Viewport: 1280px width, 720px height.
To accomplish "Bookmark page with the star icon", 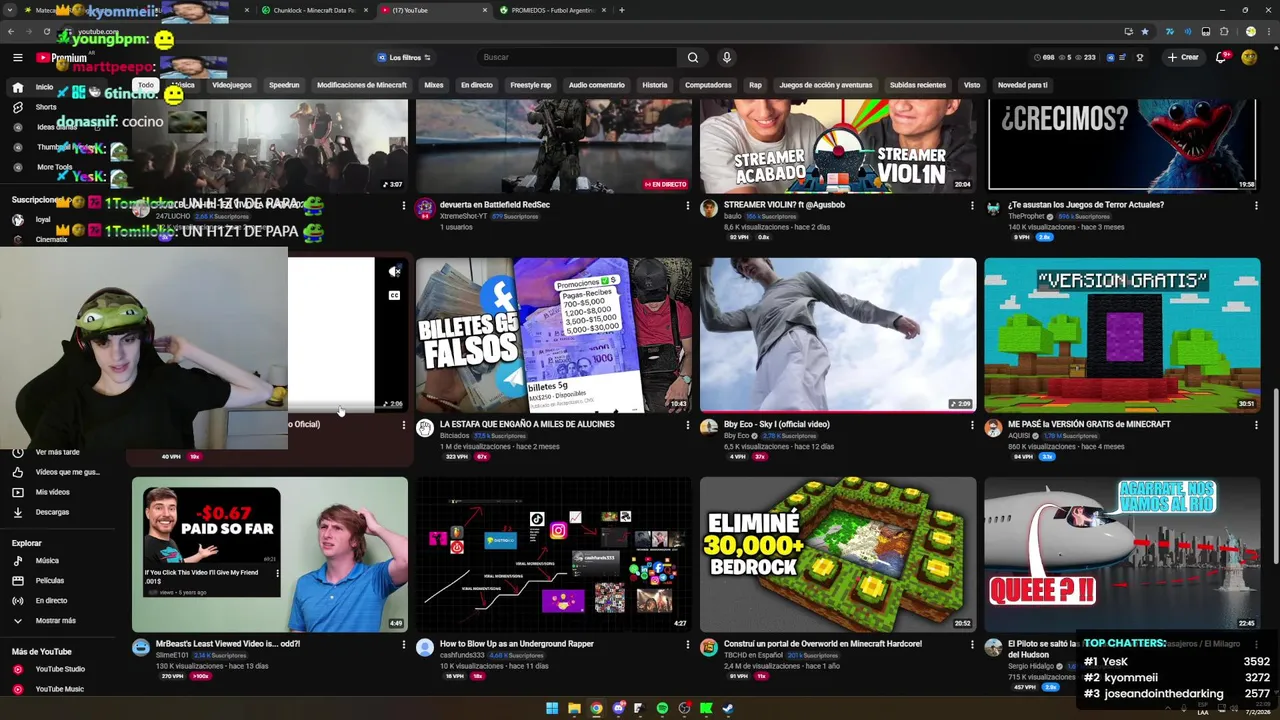I will point(1145,31).
